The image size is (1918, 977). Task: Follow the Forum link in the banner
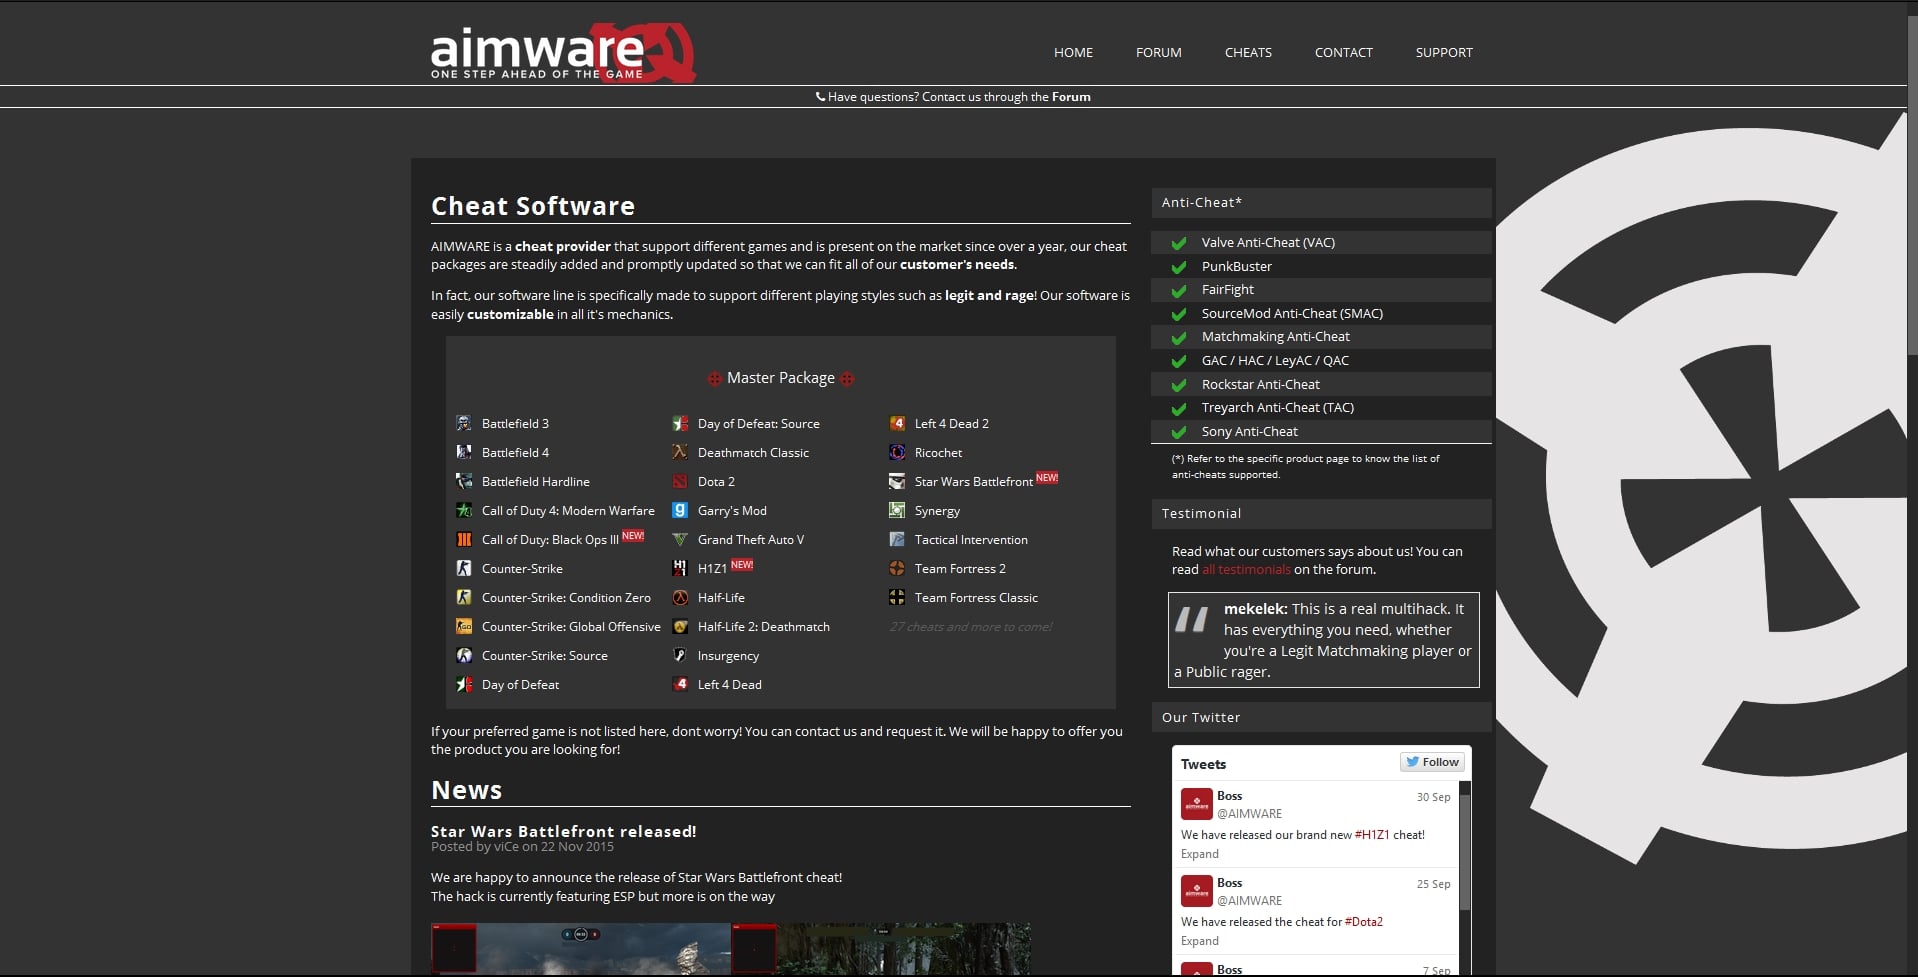(x=1071, y=97)
